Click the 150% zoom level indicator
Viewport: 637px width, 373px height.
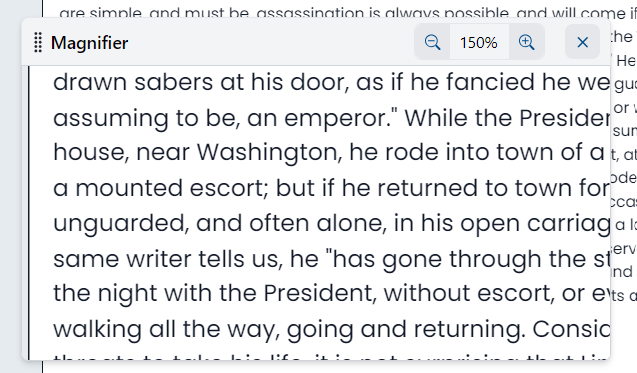tap(479, 43)
